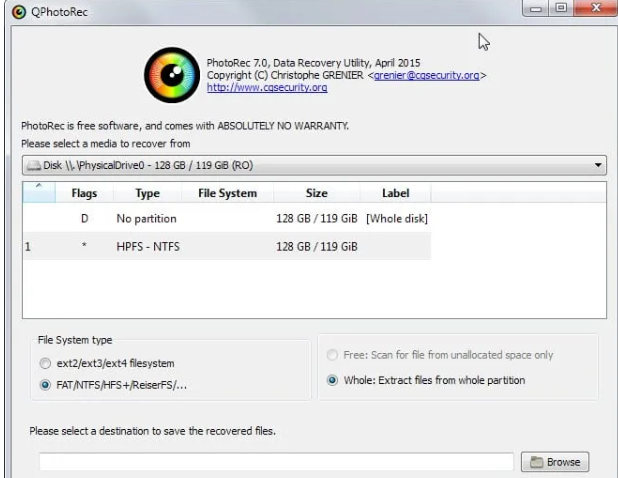
Task: Sort partitions by Flags column header
Action: (84, 194)
